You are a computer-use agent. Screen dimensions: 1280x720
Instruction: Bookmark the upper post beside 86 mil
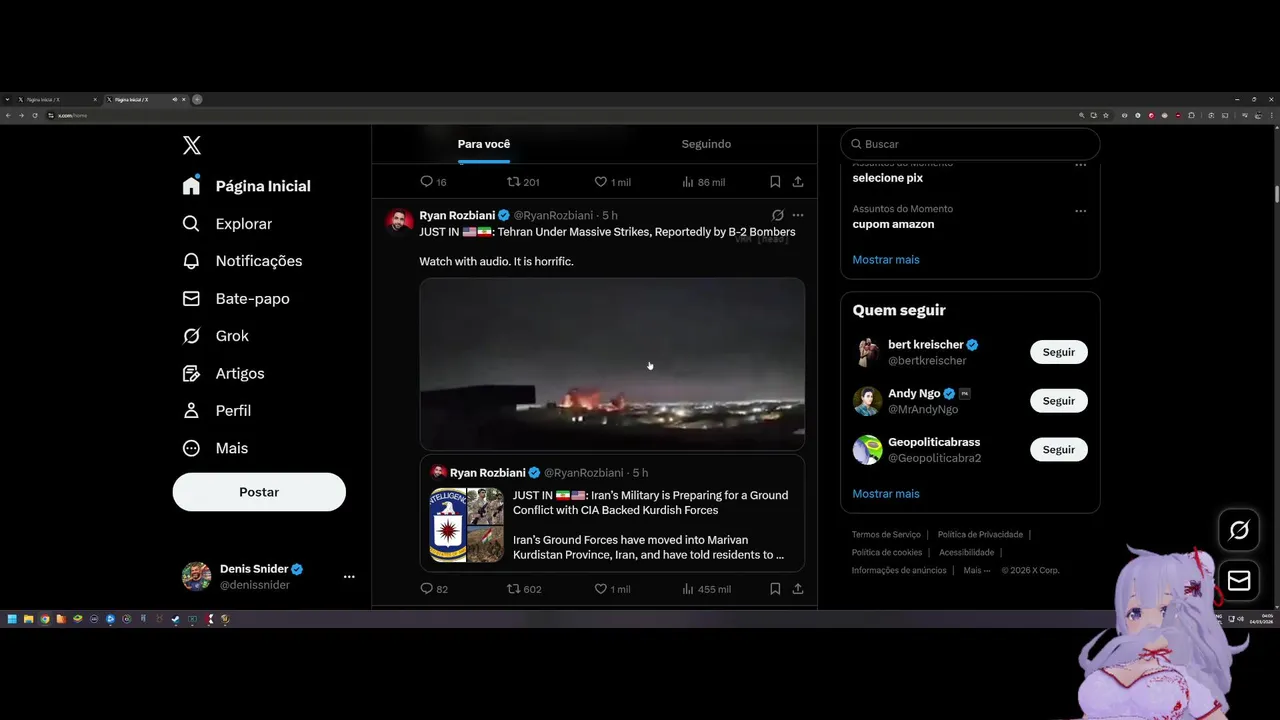pyautogui.click(x=775, y=182)
